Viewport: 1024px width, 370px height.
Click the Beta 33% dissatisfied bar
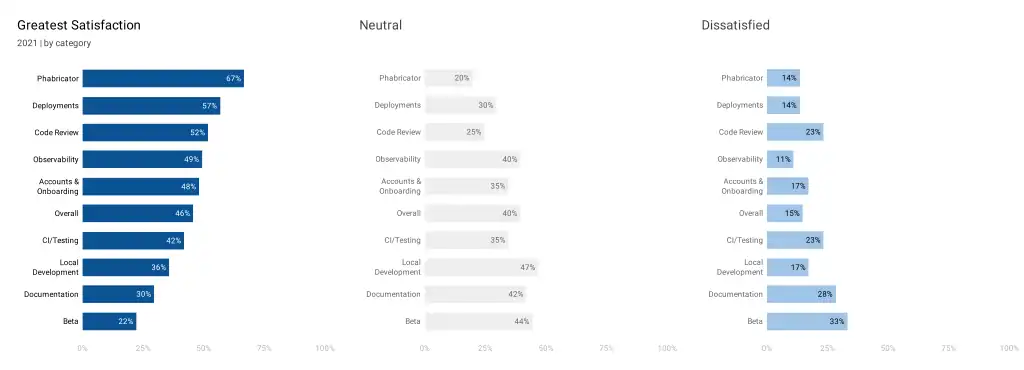[807, 321]
